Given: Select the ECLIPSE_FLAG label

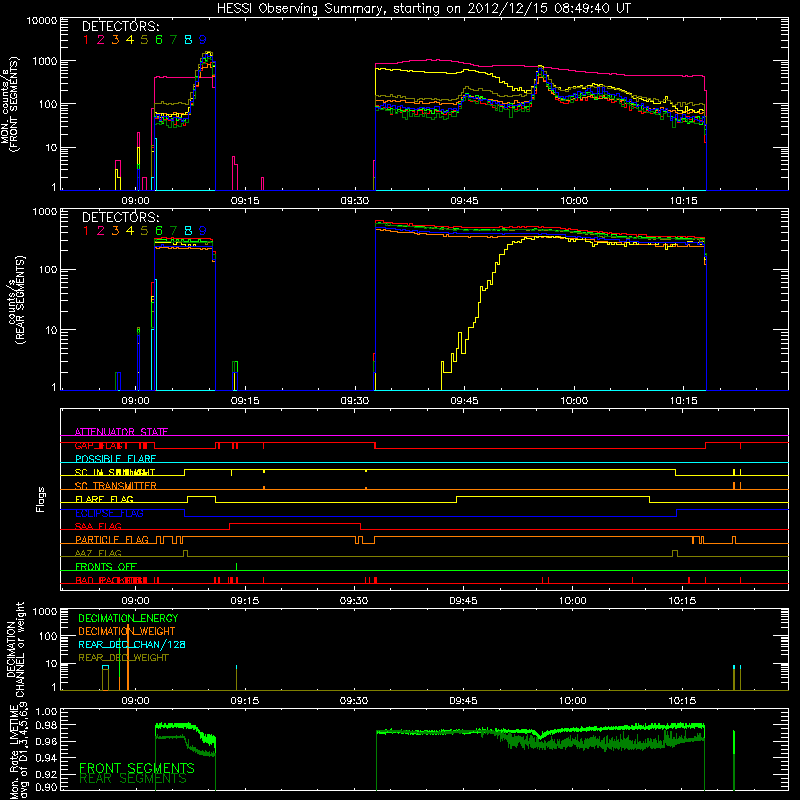Looking at the screenshot, I should pyautogui.click(x=109, y=513).
